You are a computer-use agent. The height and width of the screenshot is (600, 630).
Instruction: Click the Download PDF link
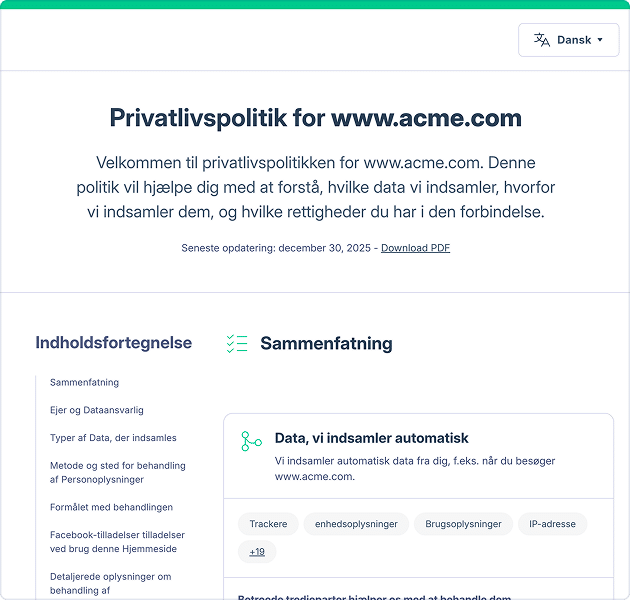pos(415,248)
